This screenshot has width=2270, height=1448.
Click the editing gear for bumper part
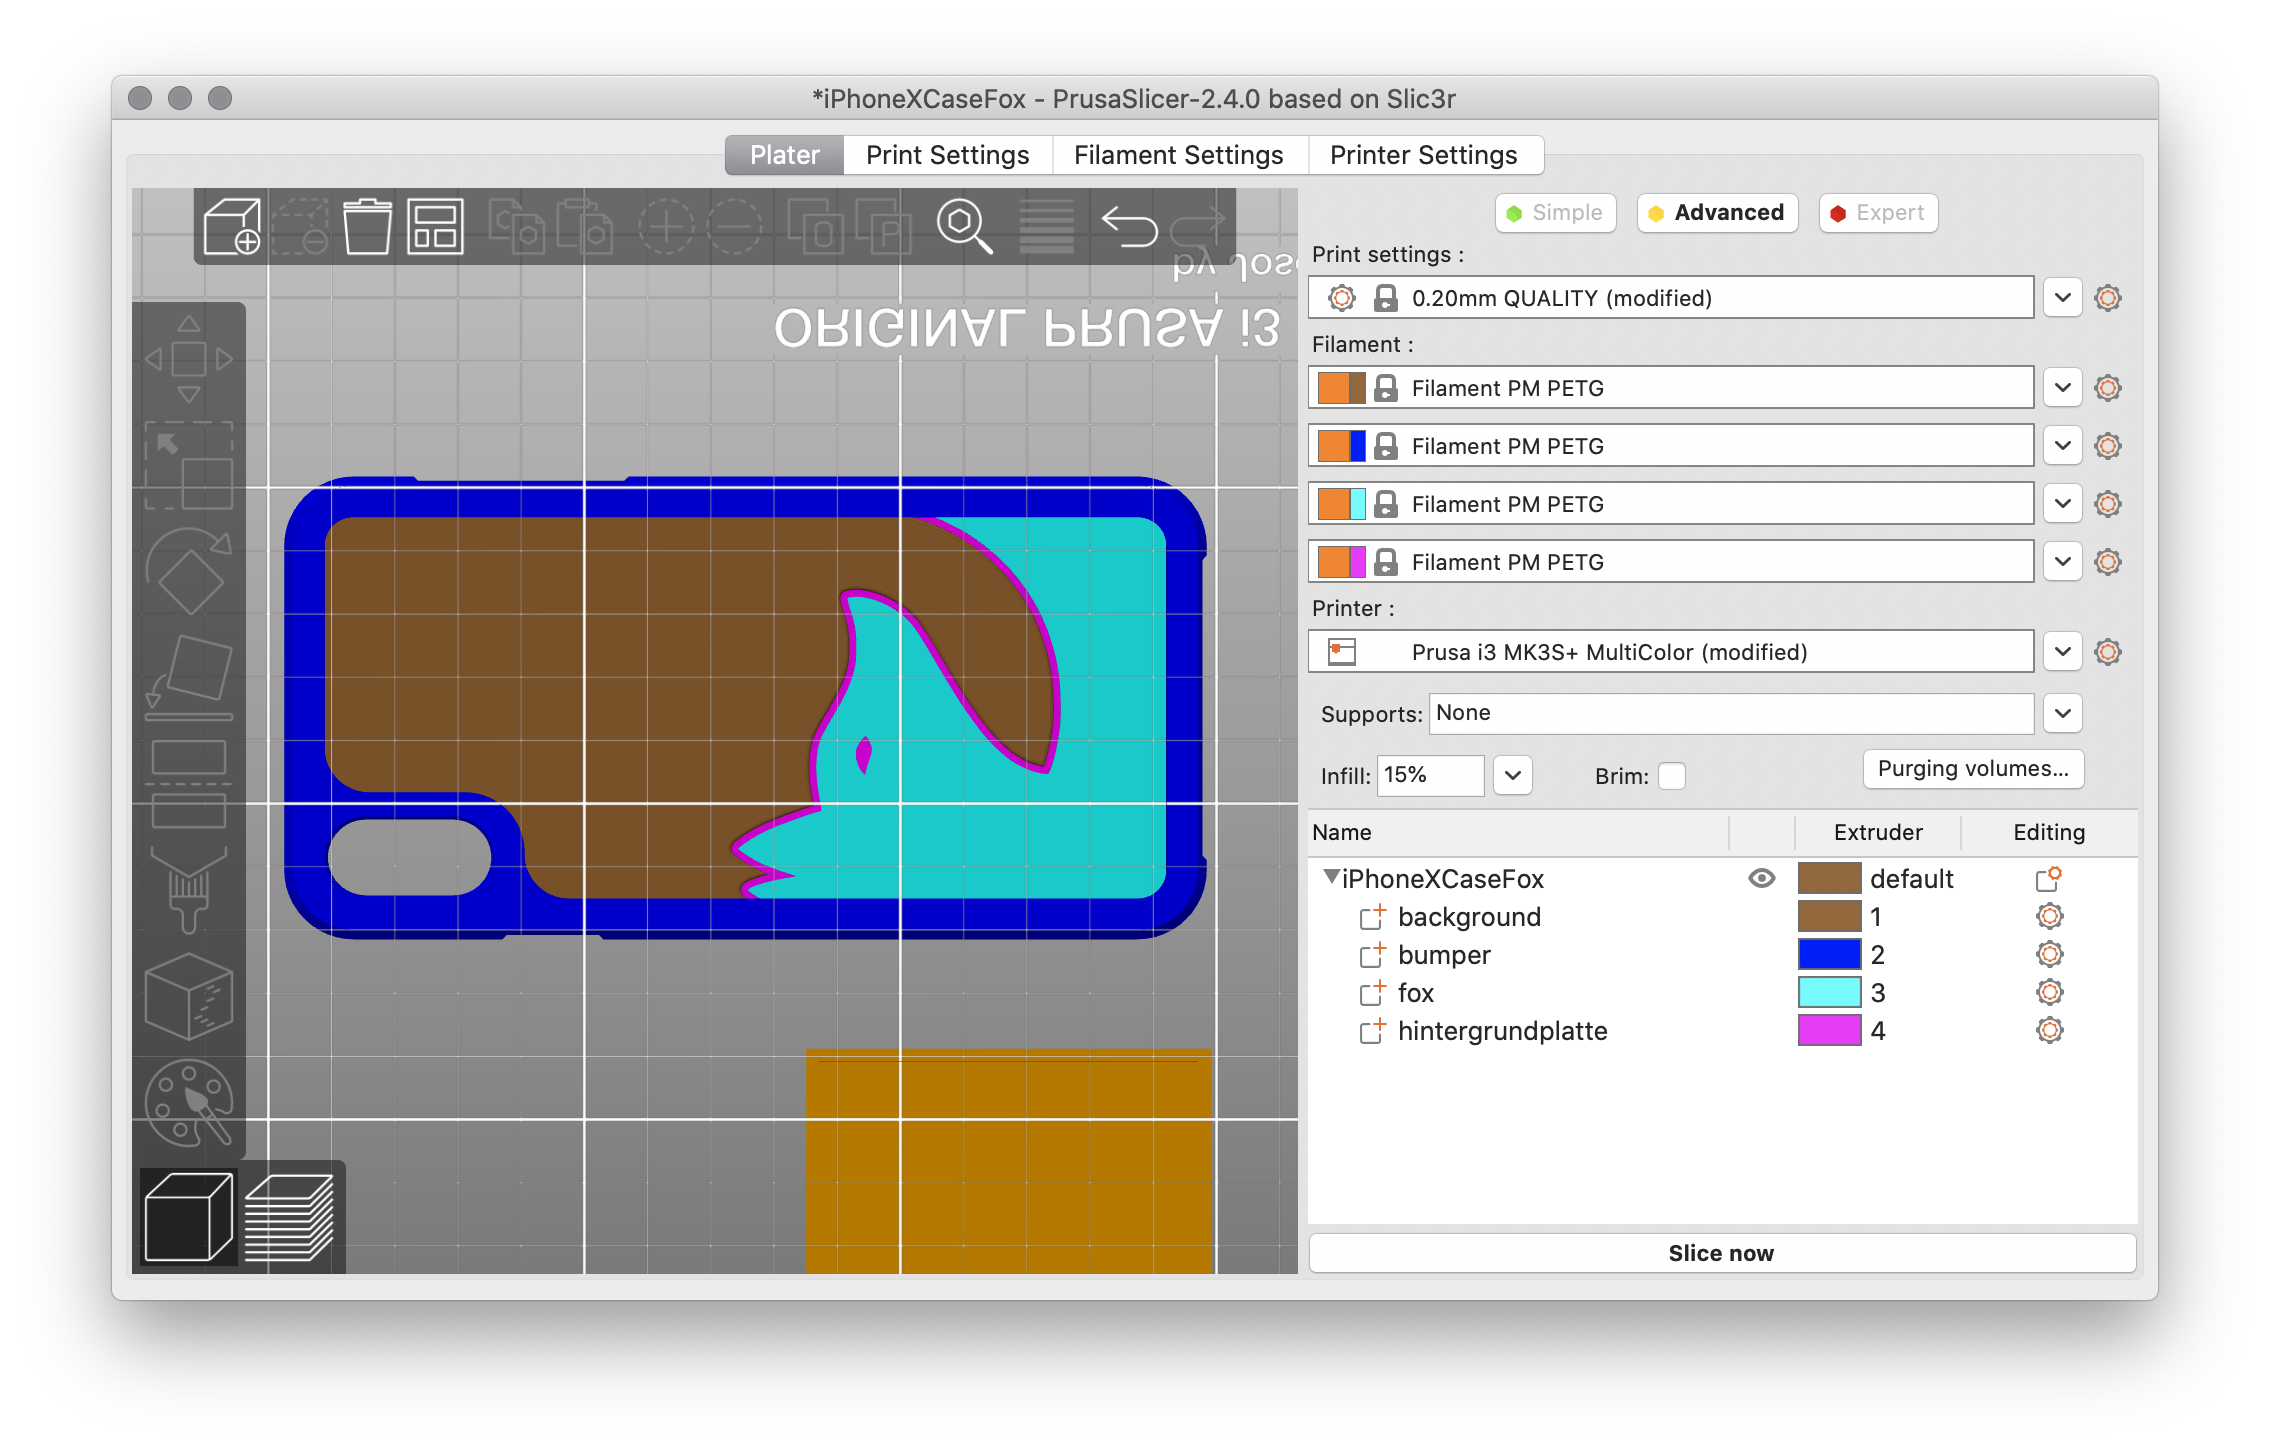click(2050, 954)
